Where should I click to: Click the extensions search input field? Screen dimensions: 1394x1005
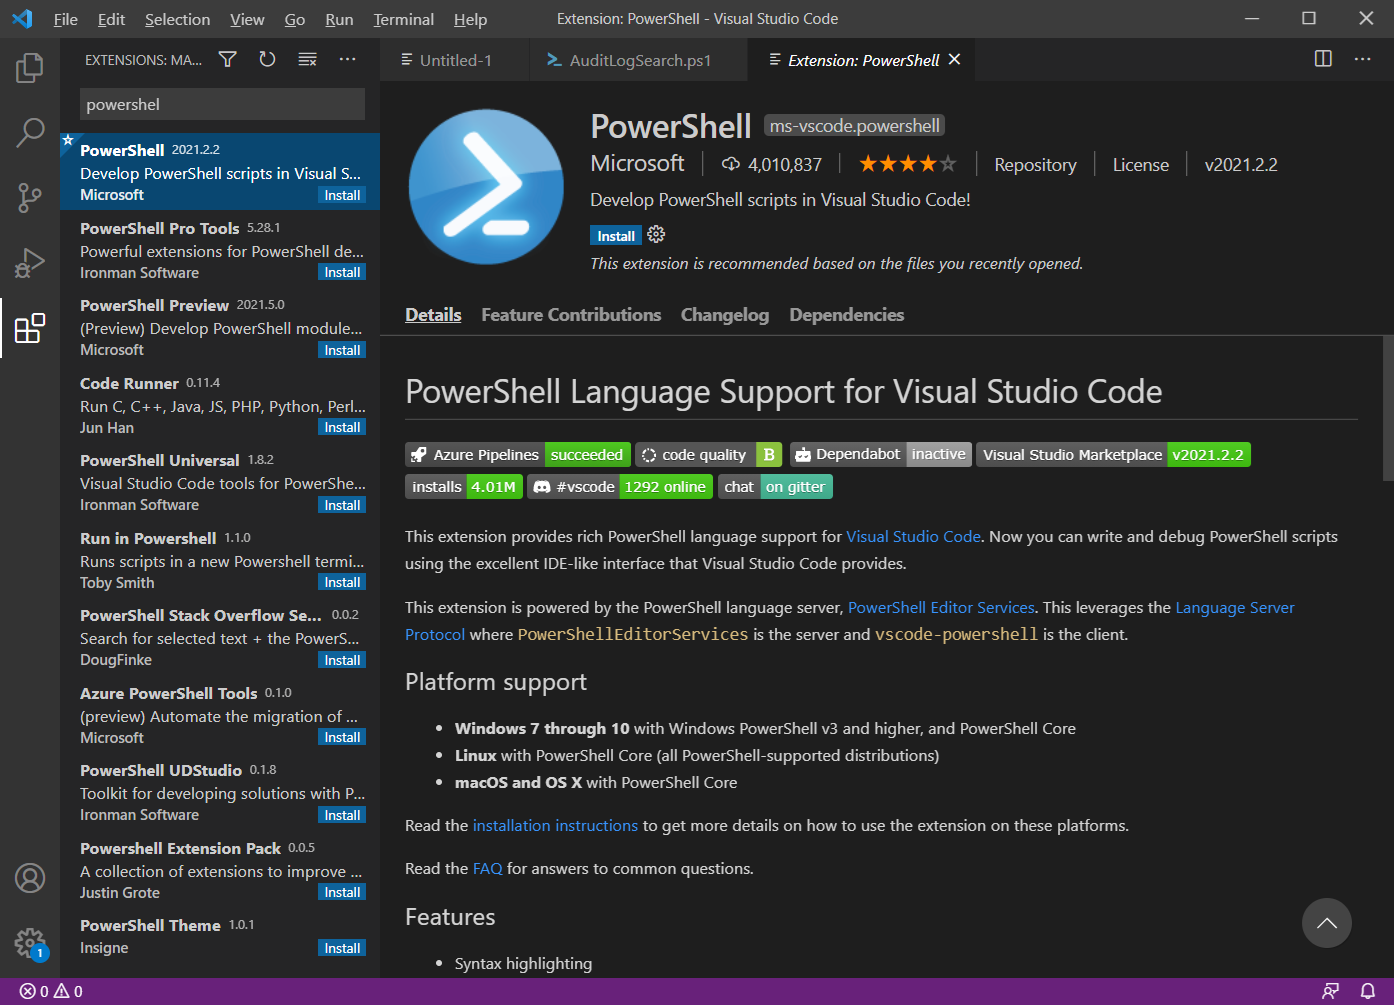tap(222, 104)
